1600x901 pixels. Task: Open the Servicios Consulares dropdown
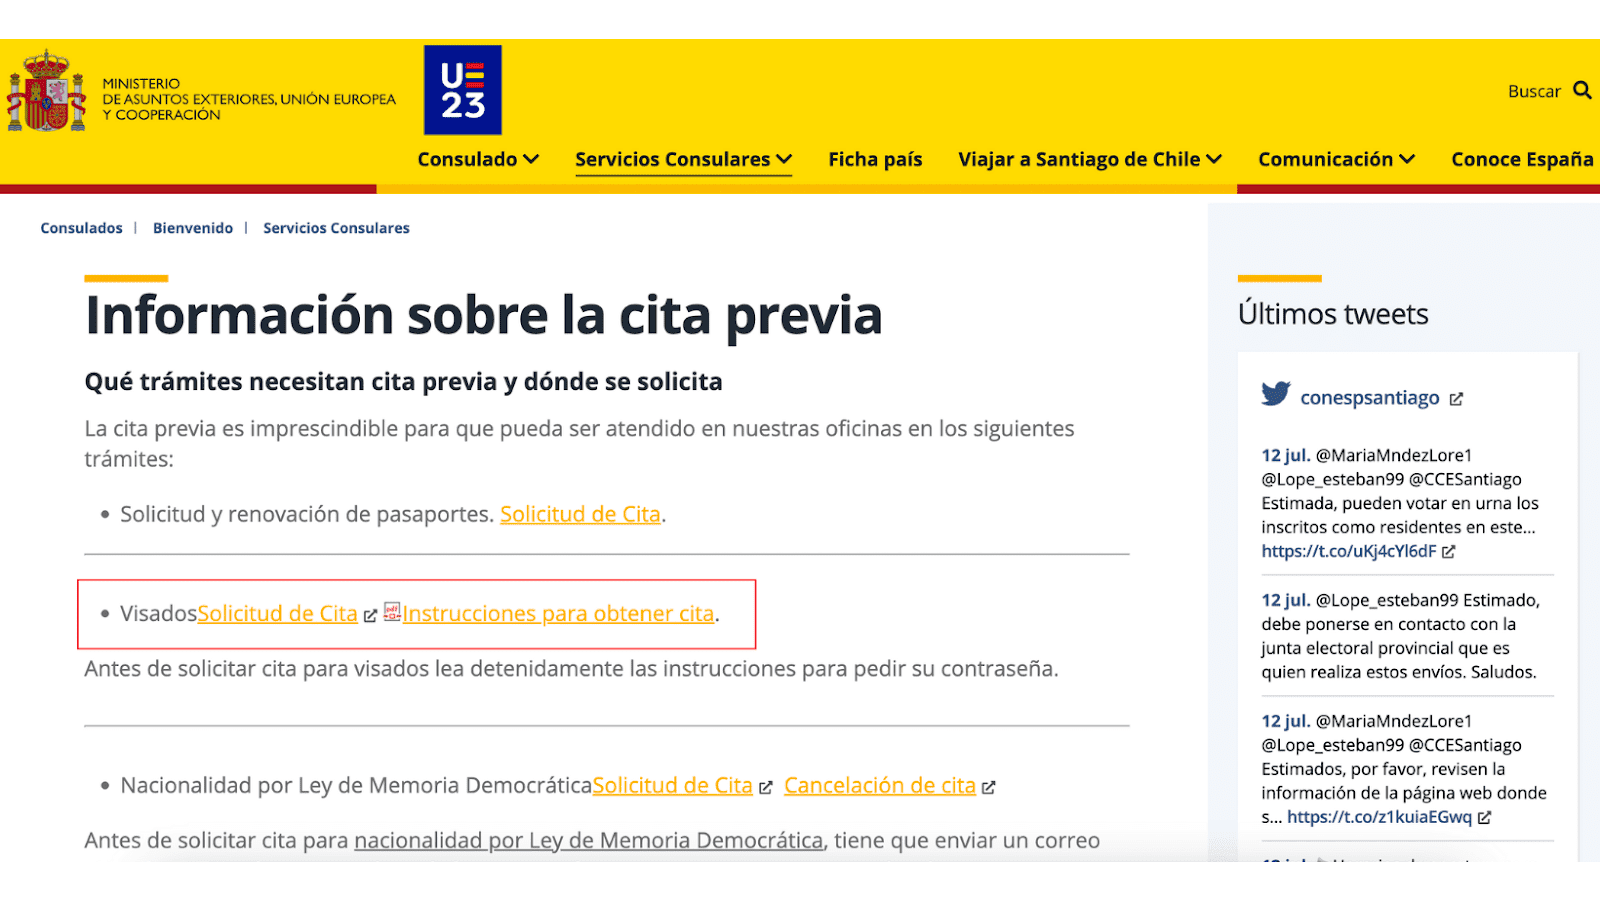click(683, 160)
